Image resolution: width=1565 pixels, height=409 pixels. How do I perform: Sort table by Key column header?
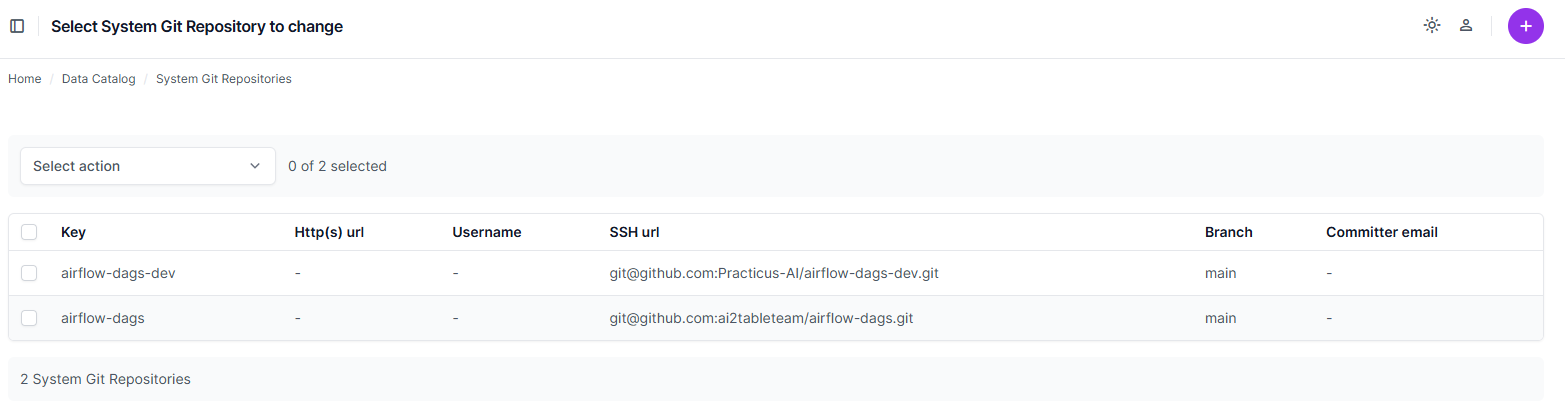pyautogui.click(x=73, y=232)
